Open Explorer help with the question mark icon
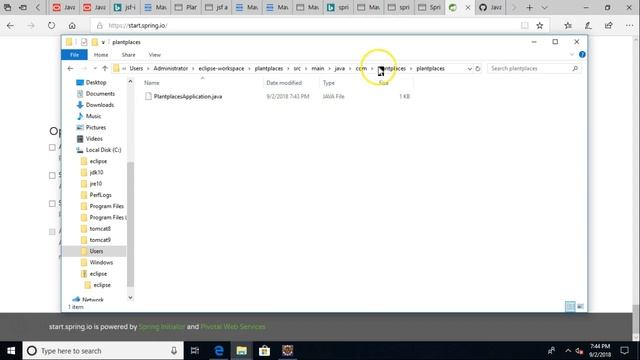The image size is (640, 360). (x=582, y=54)
